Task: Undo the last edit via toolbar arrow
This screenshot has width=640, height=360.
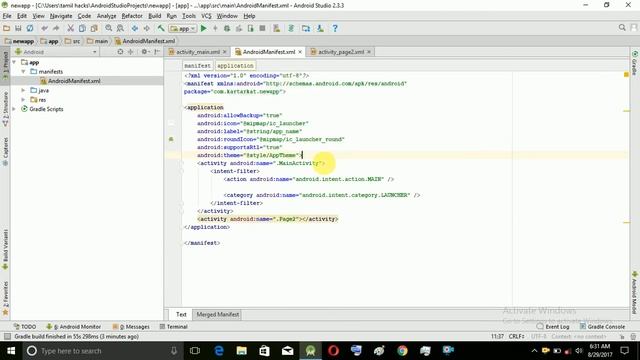Action: tap(44, 28)
